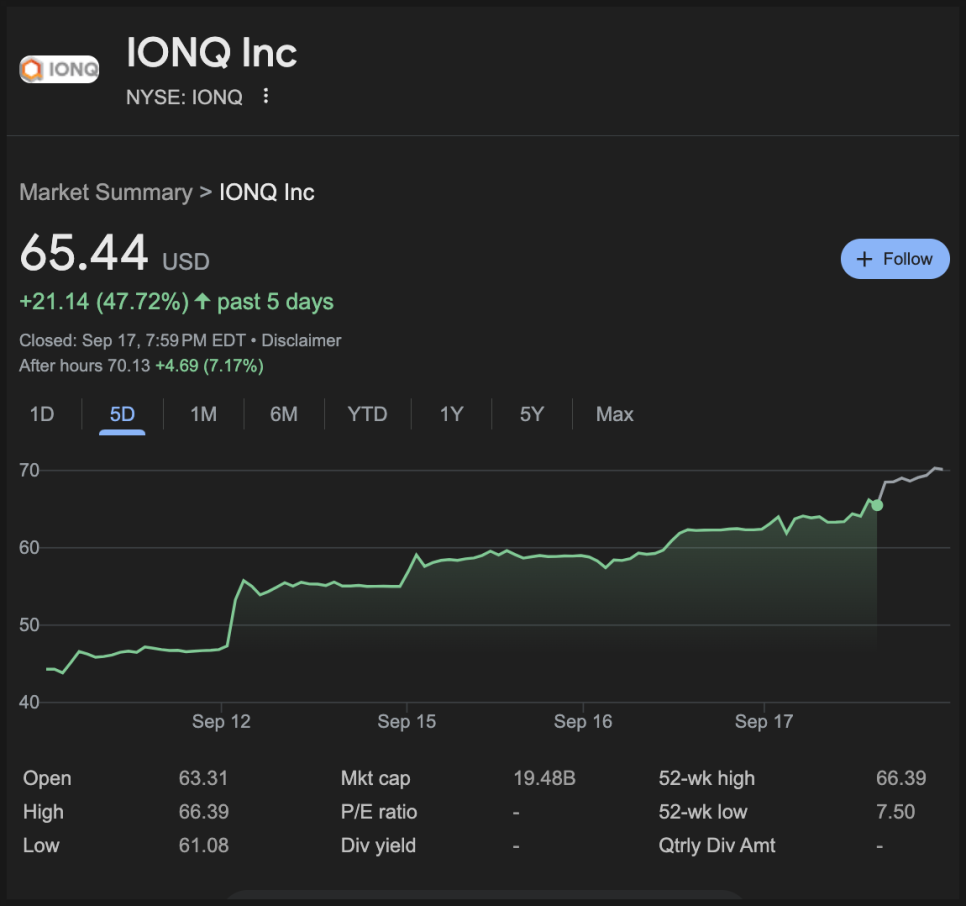
Task: Open the Disclaimer link
Action: coord(301,341)
